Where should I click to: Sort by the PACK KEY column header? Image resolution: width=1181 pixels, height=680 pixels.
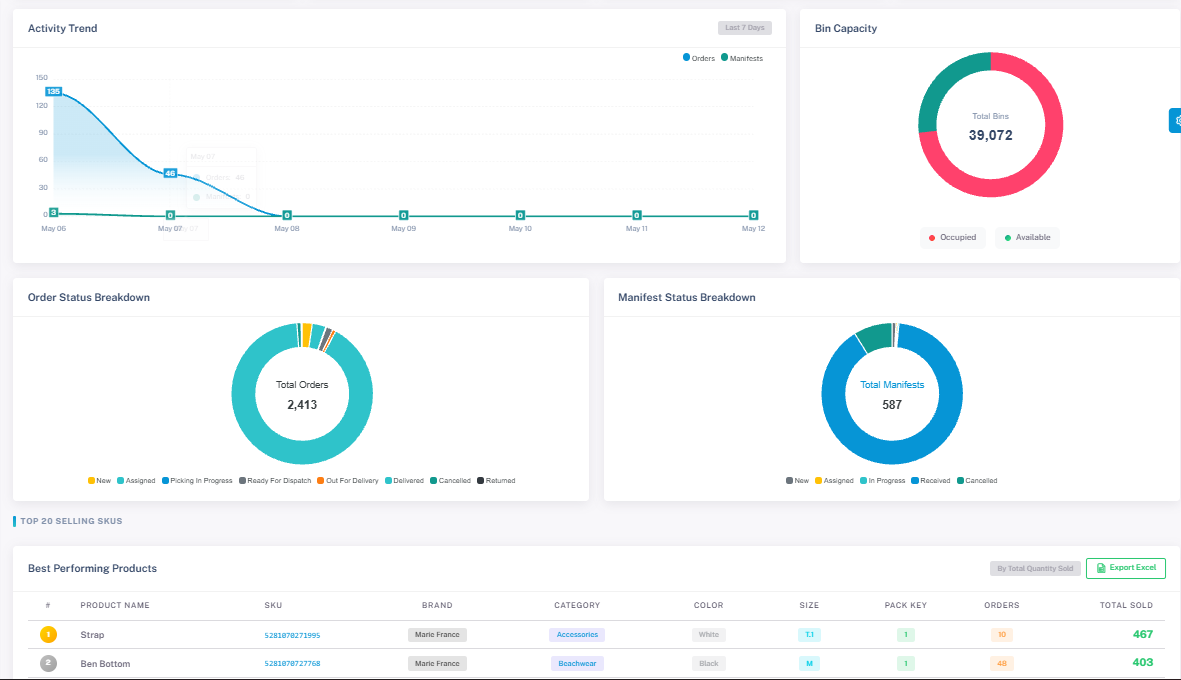(x=905, y=605)
